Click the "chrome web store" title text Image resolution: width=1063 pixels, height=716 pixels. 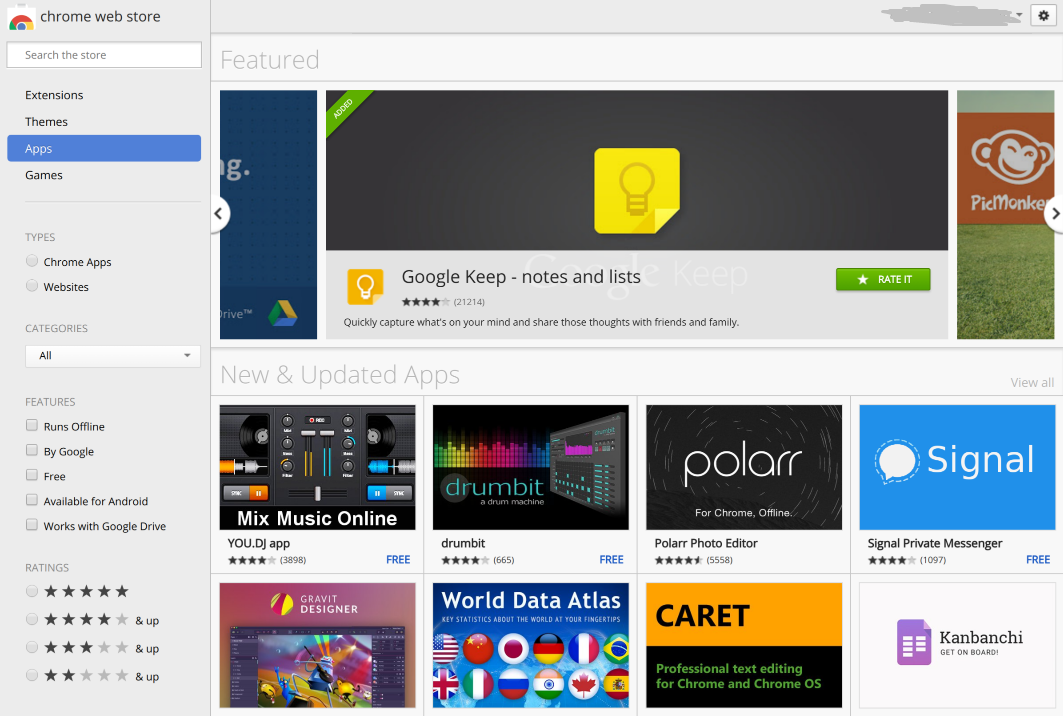(100, 16)
